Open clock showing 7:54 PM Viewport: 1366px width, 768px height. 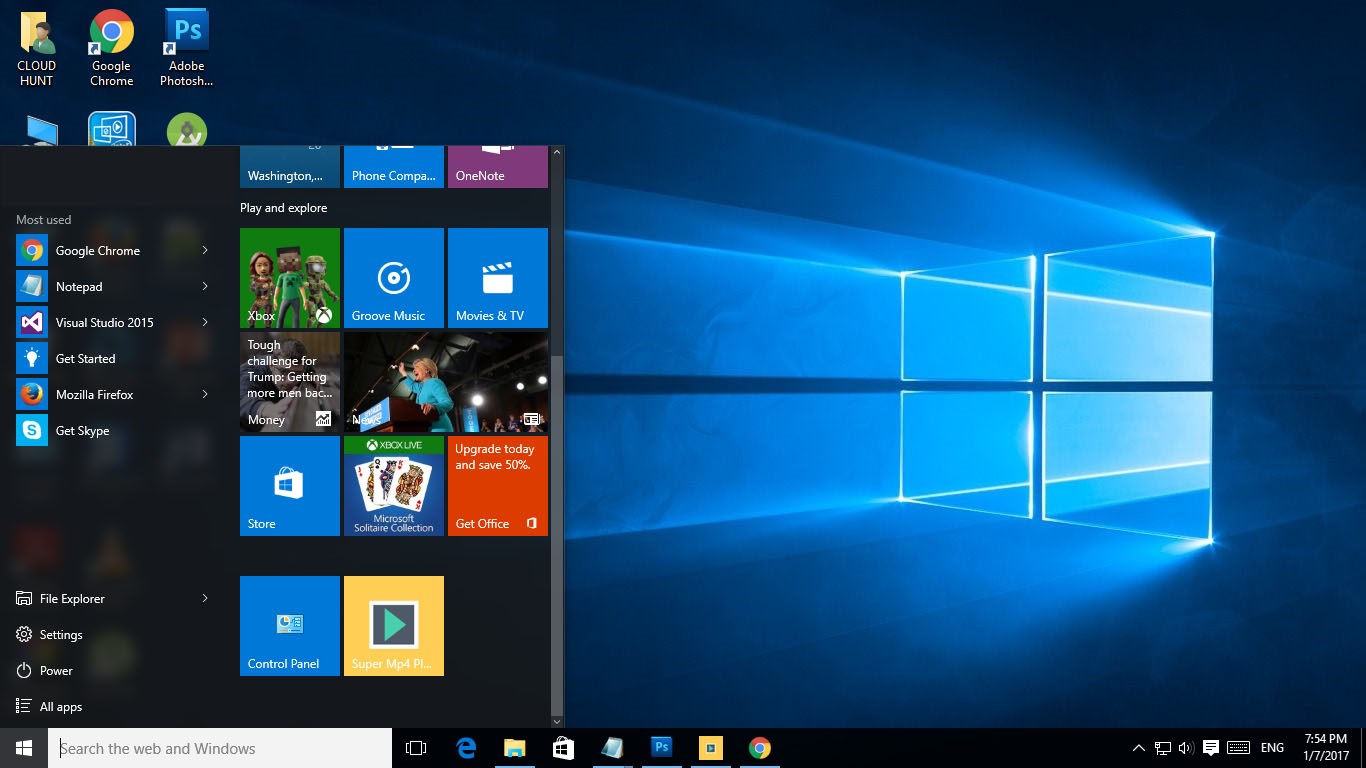click(x=1326, y=748)
